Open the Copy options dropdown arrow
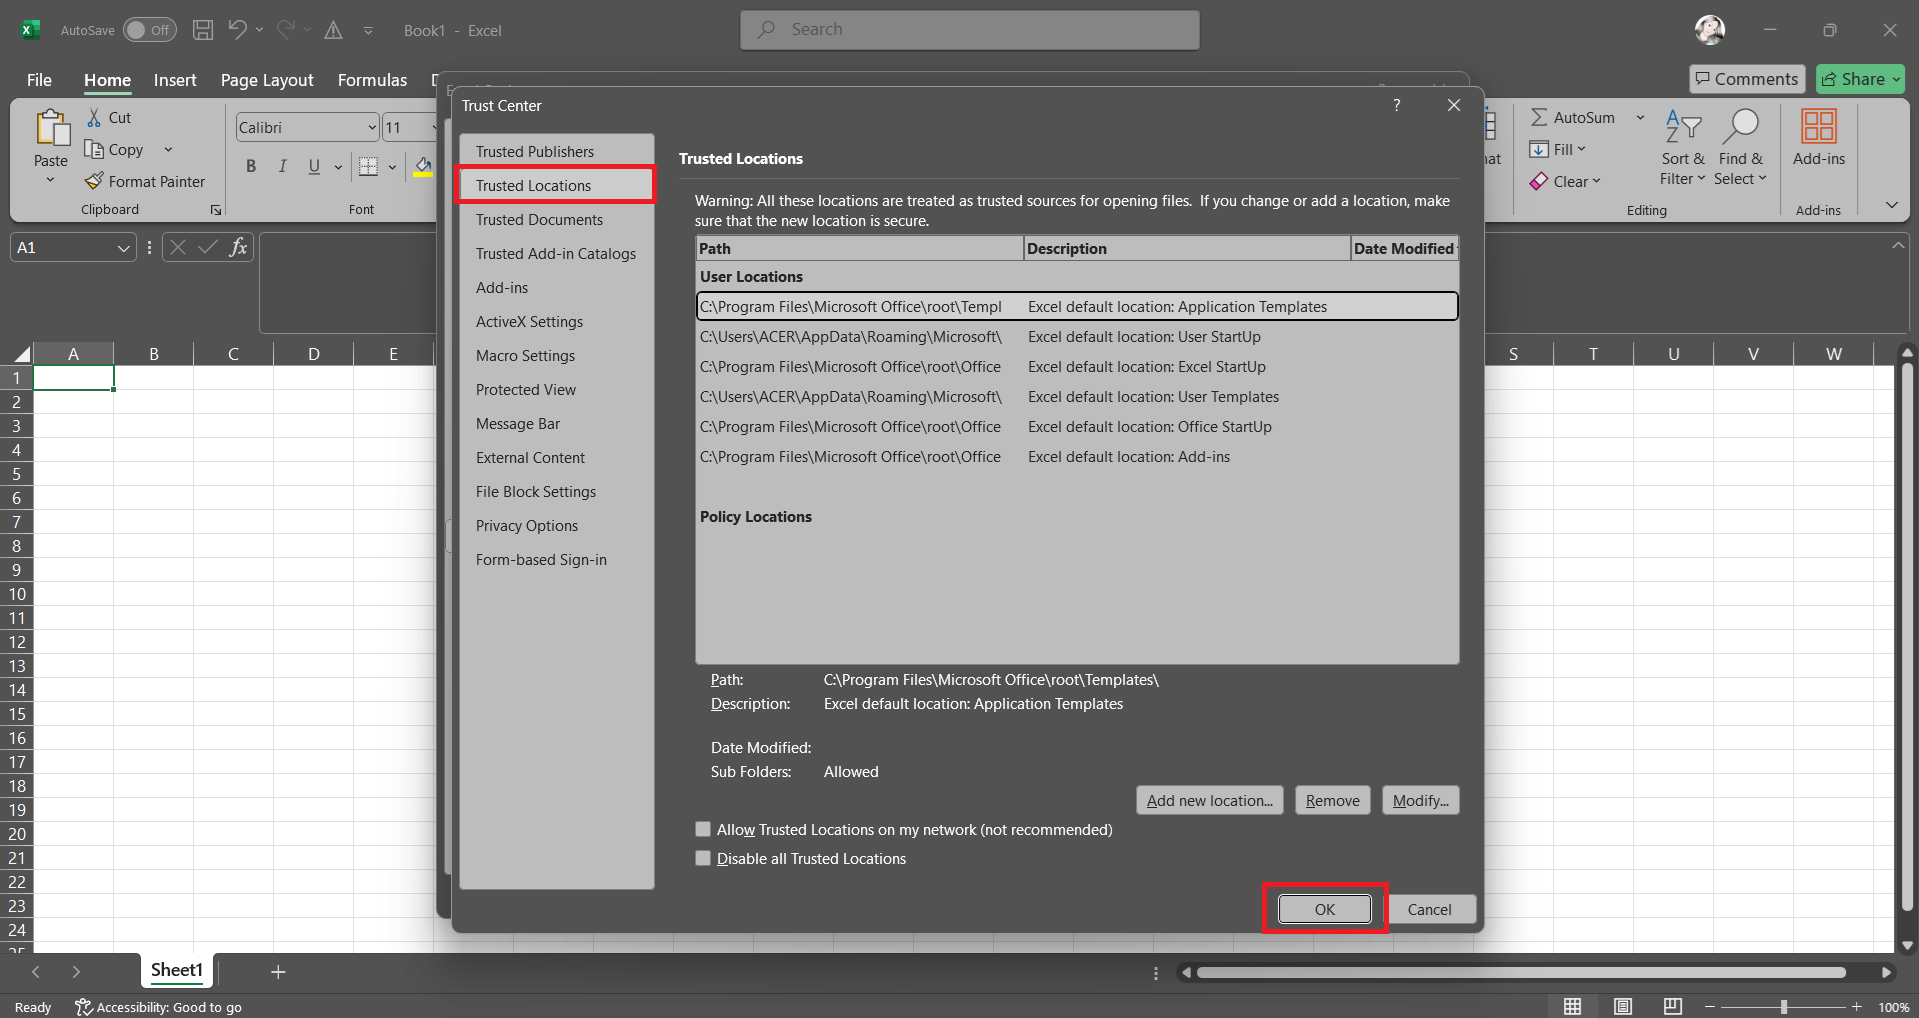Image resolution: width=1919 pixels, height=1018 pixels. click(x=168, y=150)
